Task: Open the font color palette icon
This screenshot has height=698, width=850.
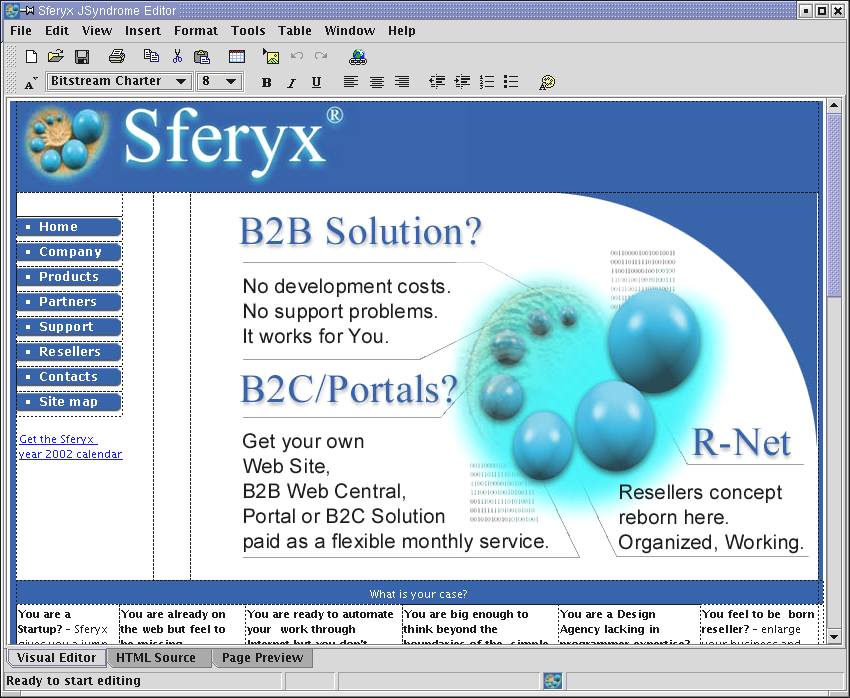Action: 546,82
